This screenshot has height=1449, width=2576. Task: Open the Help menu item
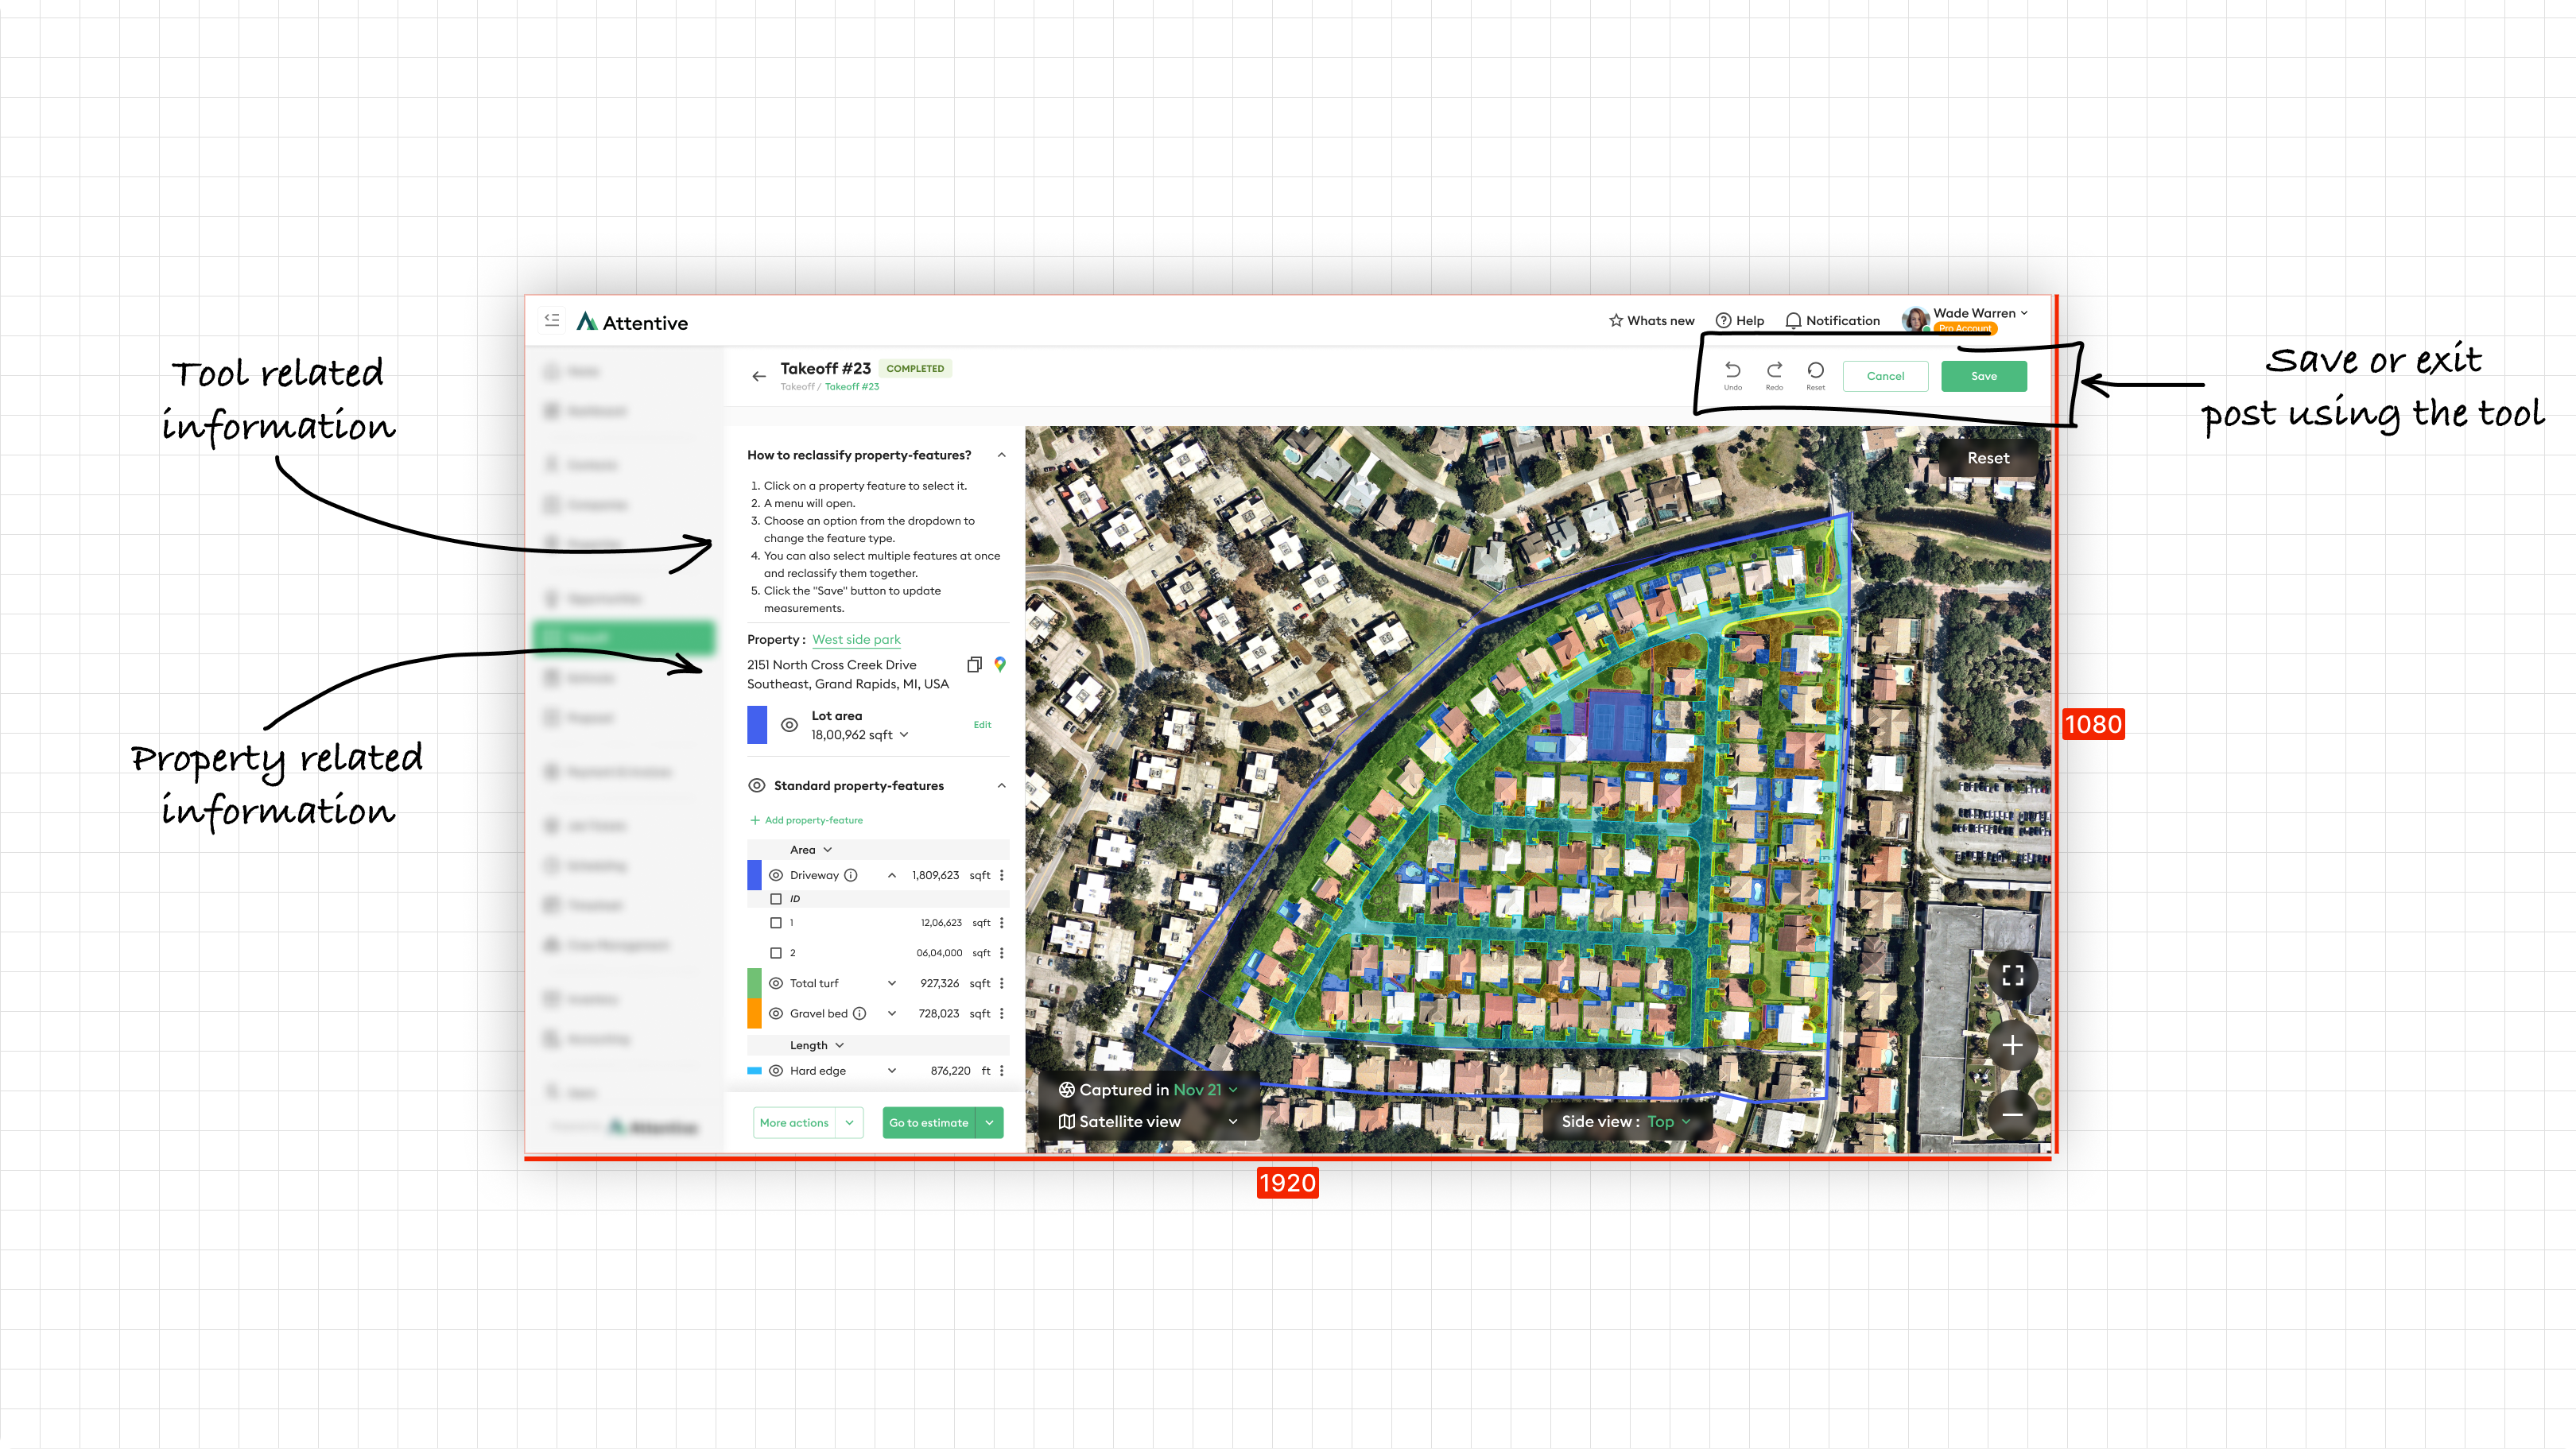(1740, 320)
